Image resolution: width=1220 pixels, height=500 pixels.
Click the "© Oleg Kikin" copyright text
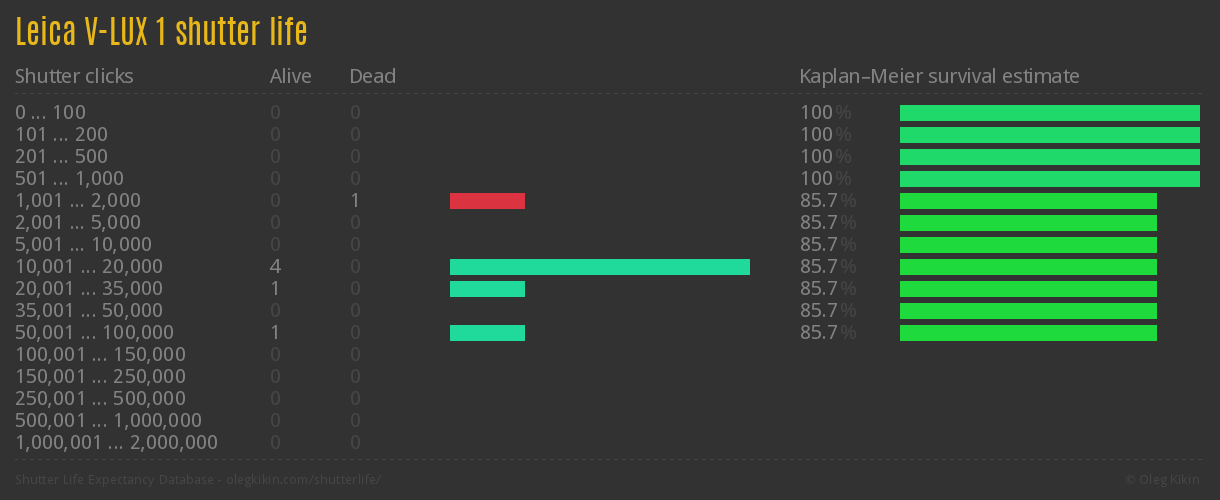[1164, 480]
